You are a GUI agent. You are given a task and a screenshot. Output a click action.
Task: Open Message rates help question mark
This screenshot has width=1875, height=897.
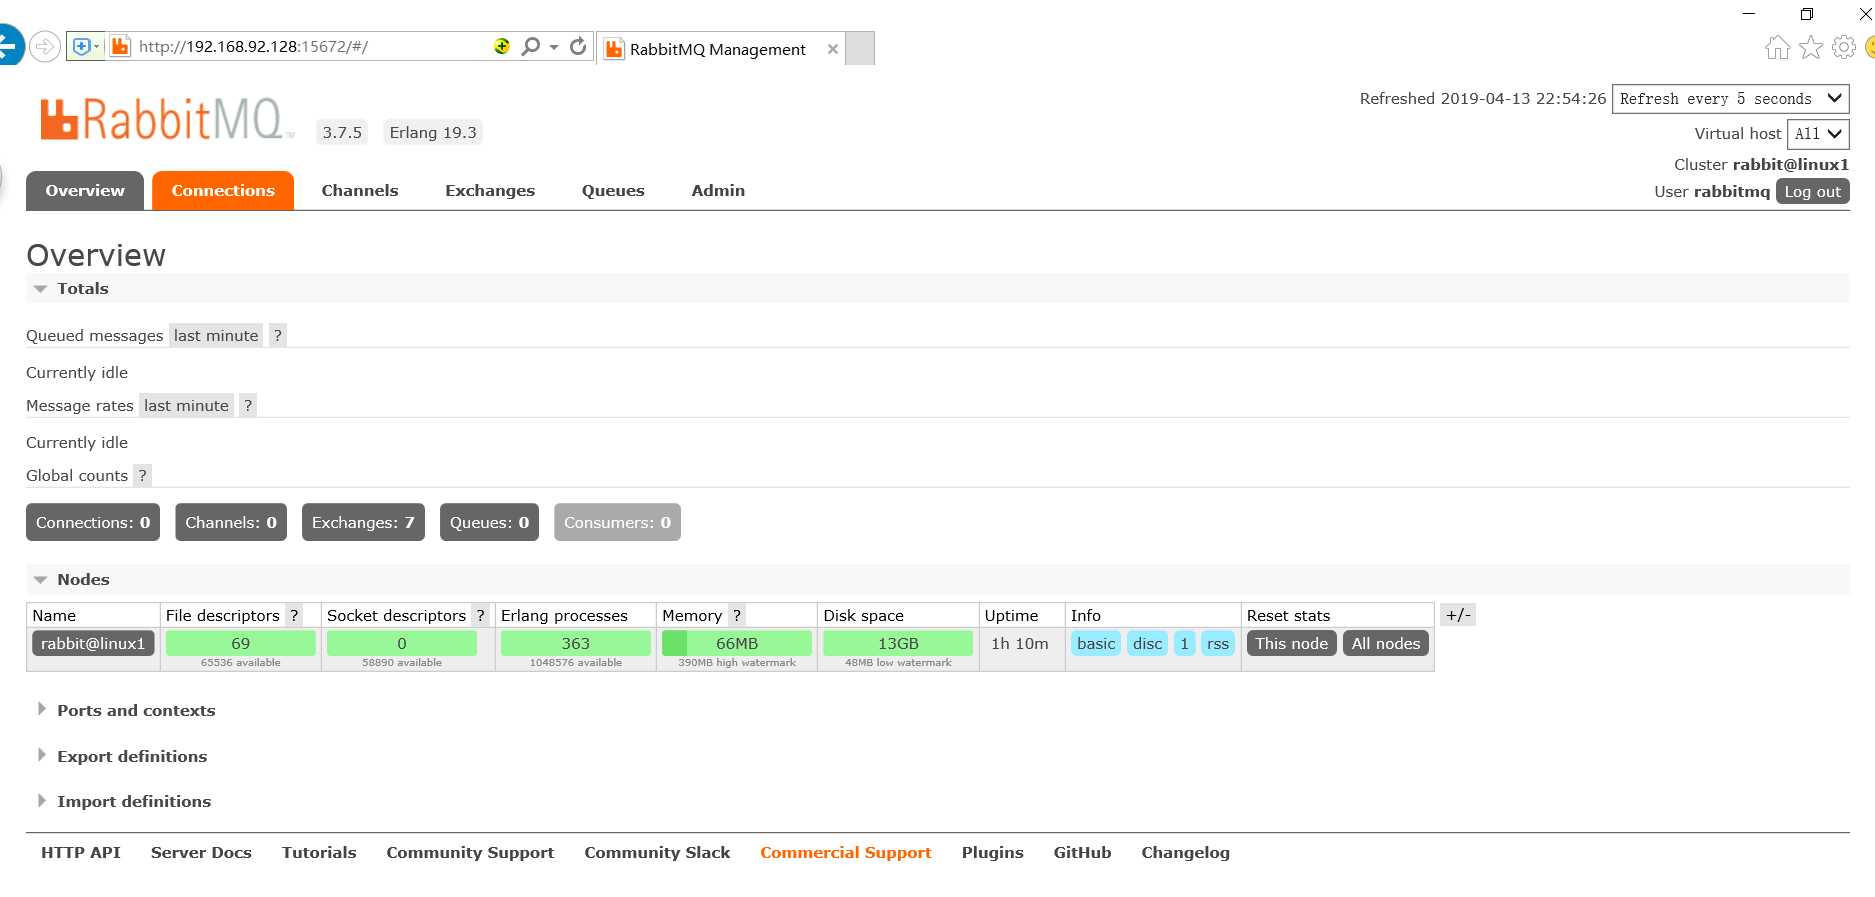pos(248,406)
